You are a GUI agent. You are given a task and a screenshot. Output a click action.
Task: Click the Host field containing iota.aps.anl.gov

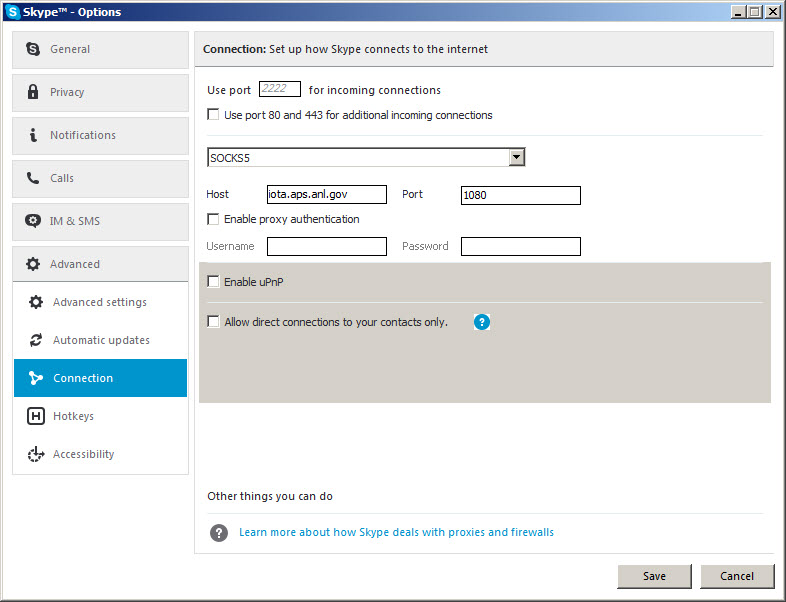327,194
